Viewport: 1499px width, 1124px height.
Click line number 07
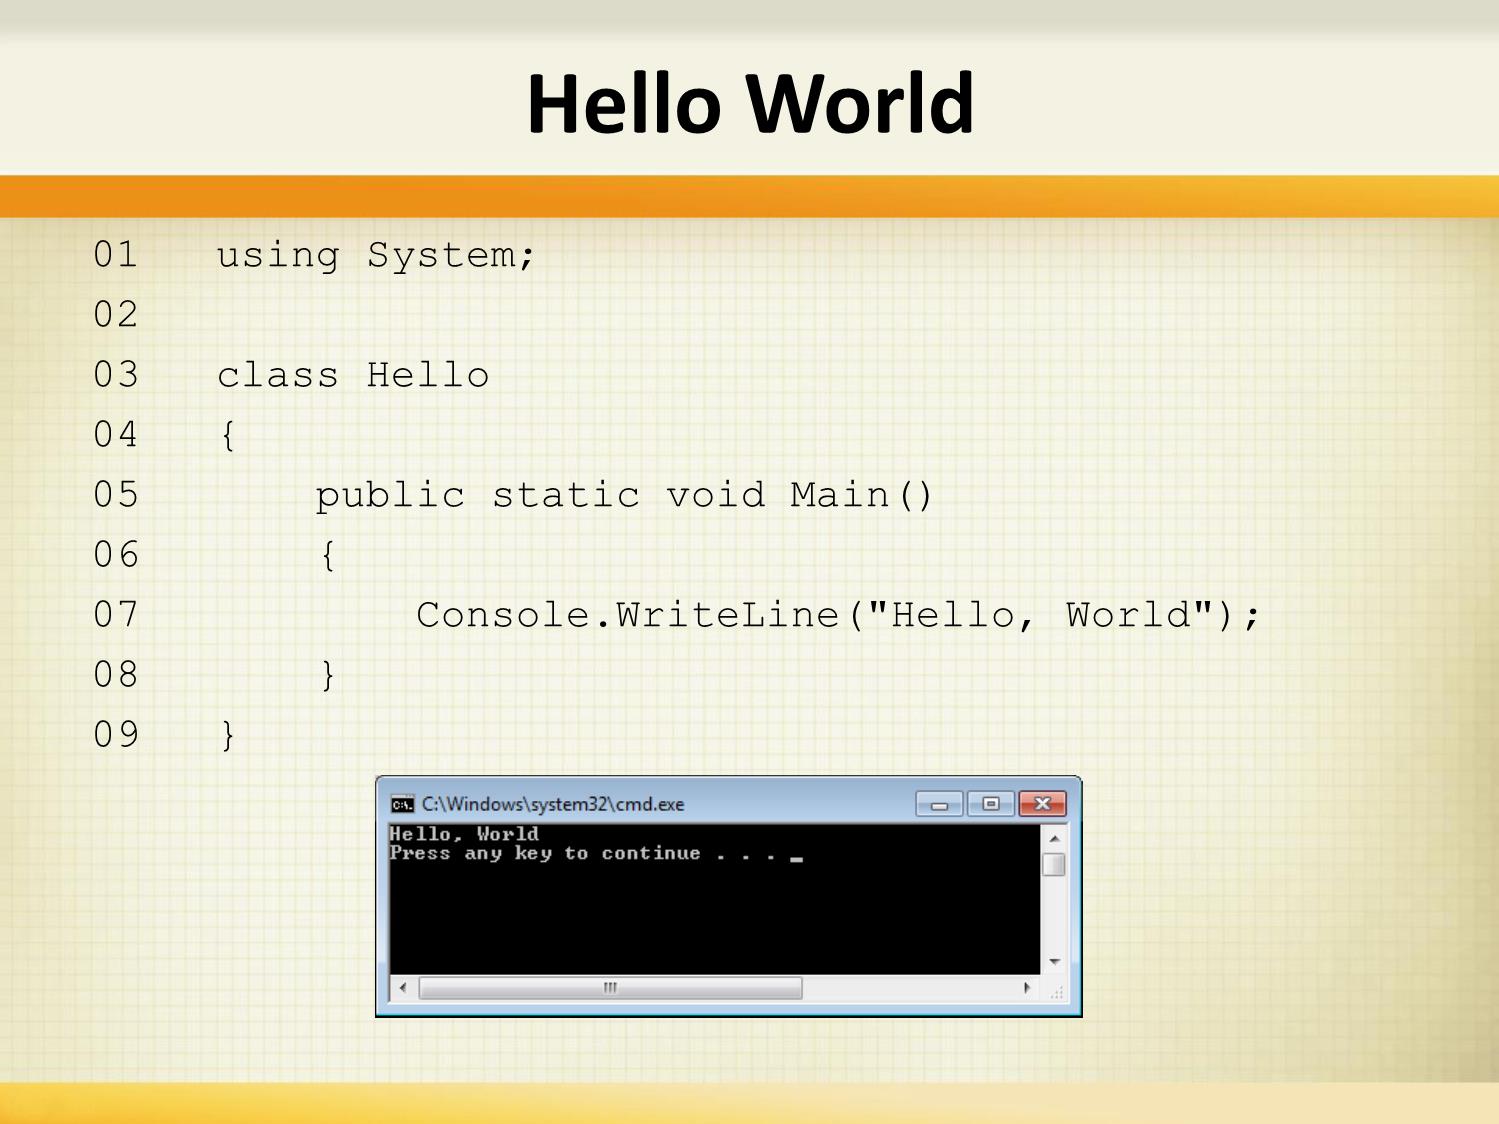pos(116,615)
